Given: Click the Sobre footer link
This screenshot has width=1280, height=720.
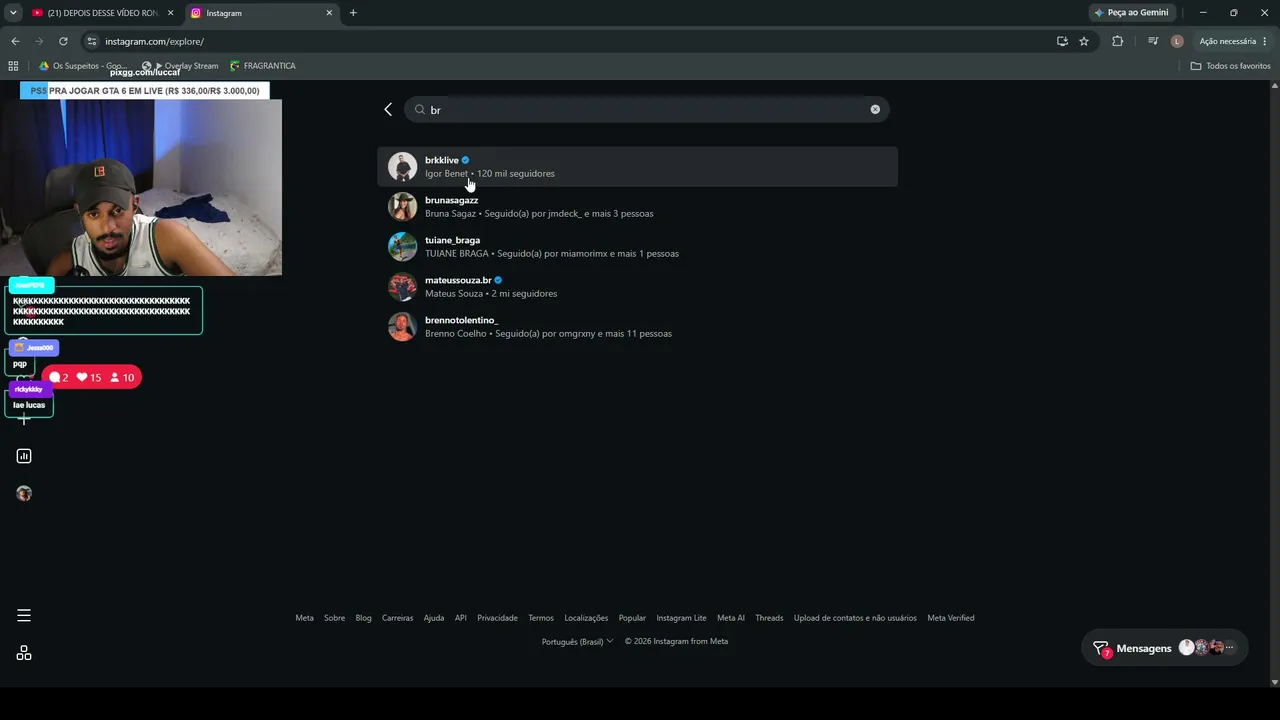Looking at the screenshot, I should (334, 618).
